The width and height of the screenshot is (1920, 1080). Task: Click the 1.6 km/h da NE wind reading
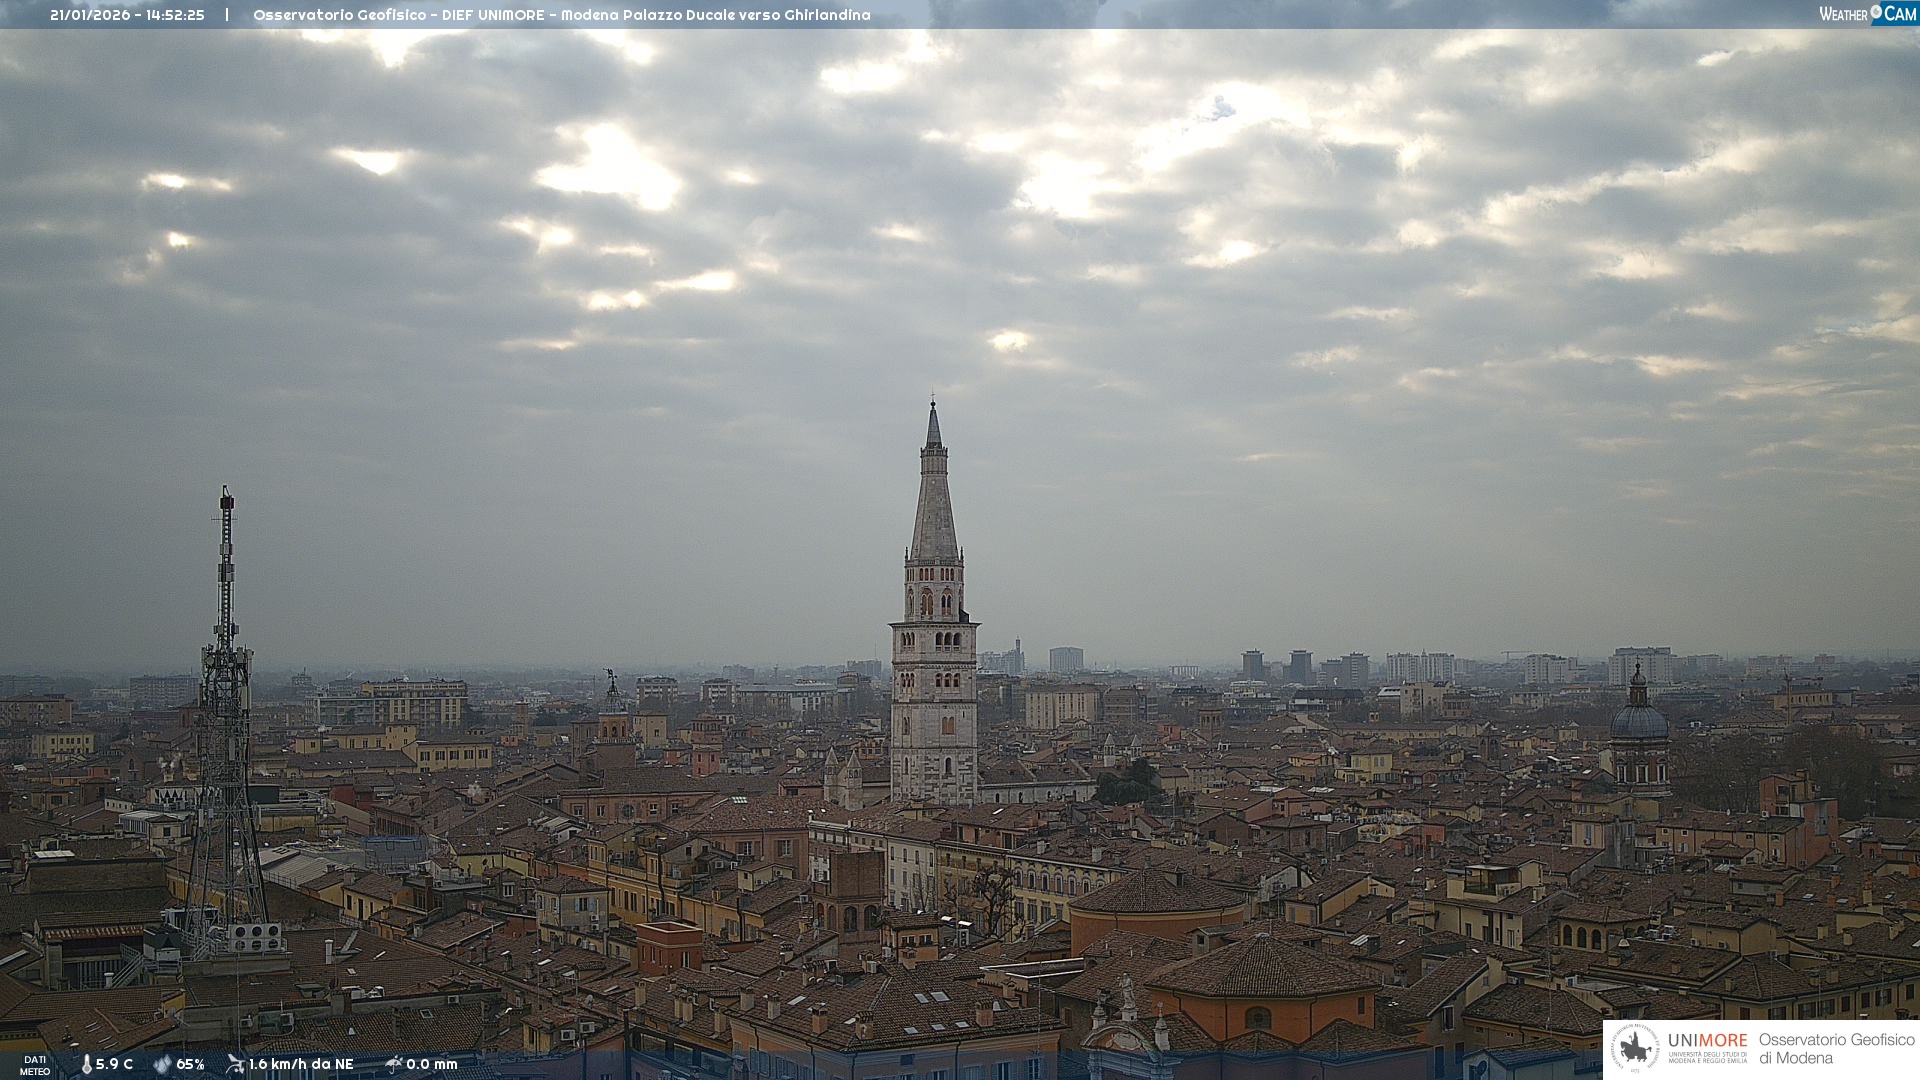(301, 1064)
